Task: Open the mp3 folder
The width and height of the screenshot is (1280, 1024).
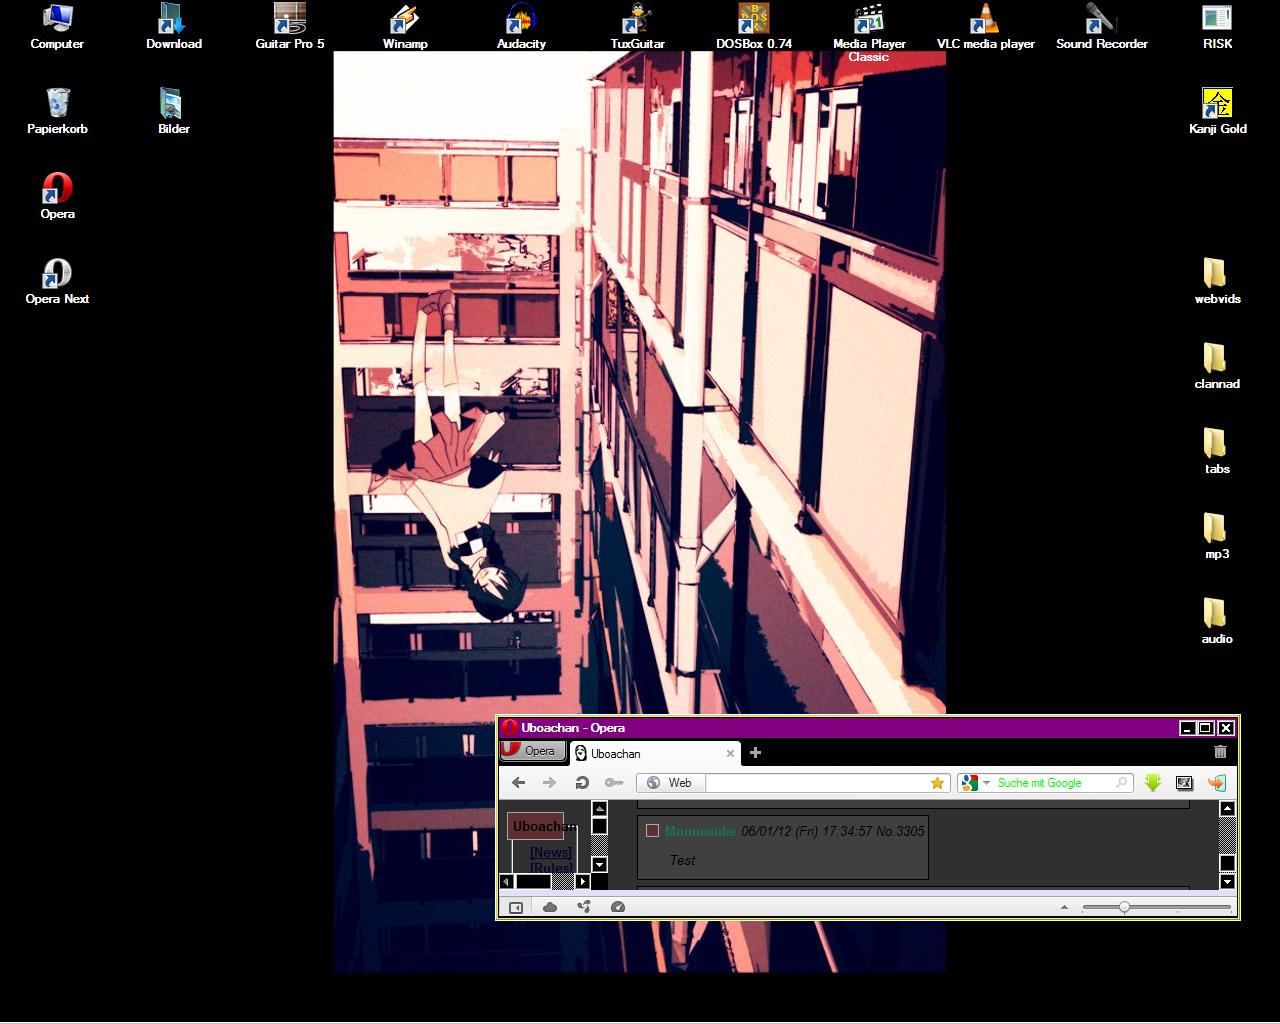Action: (1217, 536)
